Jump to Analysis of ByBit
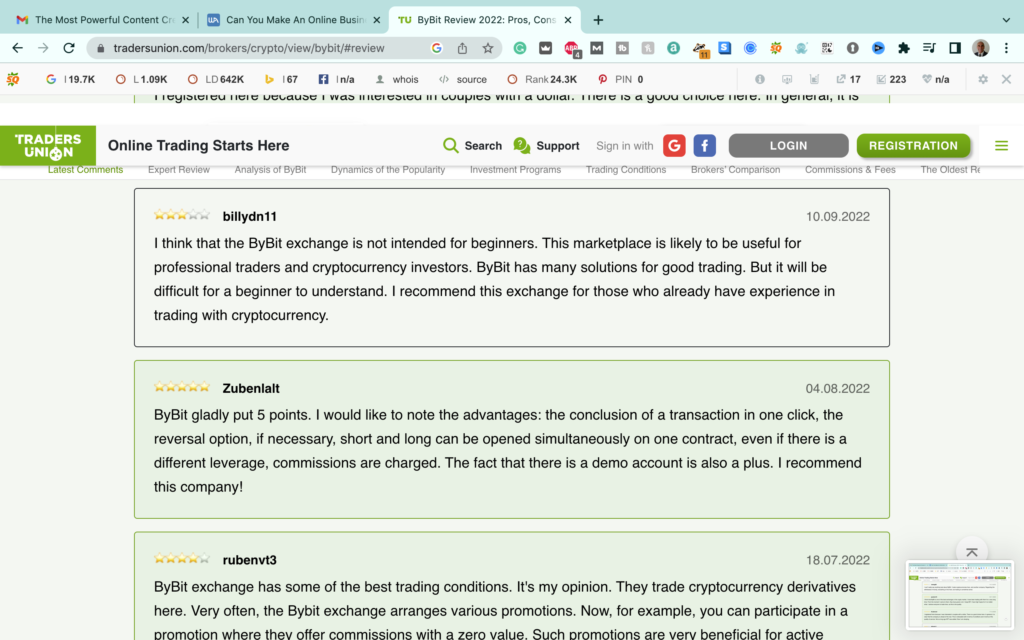This screenshot has width=1024, height=640. (270, 170)
